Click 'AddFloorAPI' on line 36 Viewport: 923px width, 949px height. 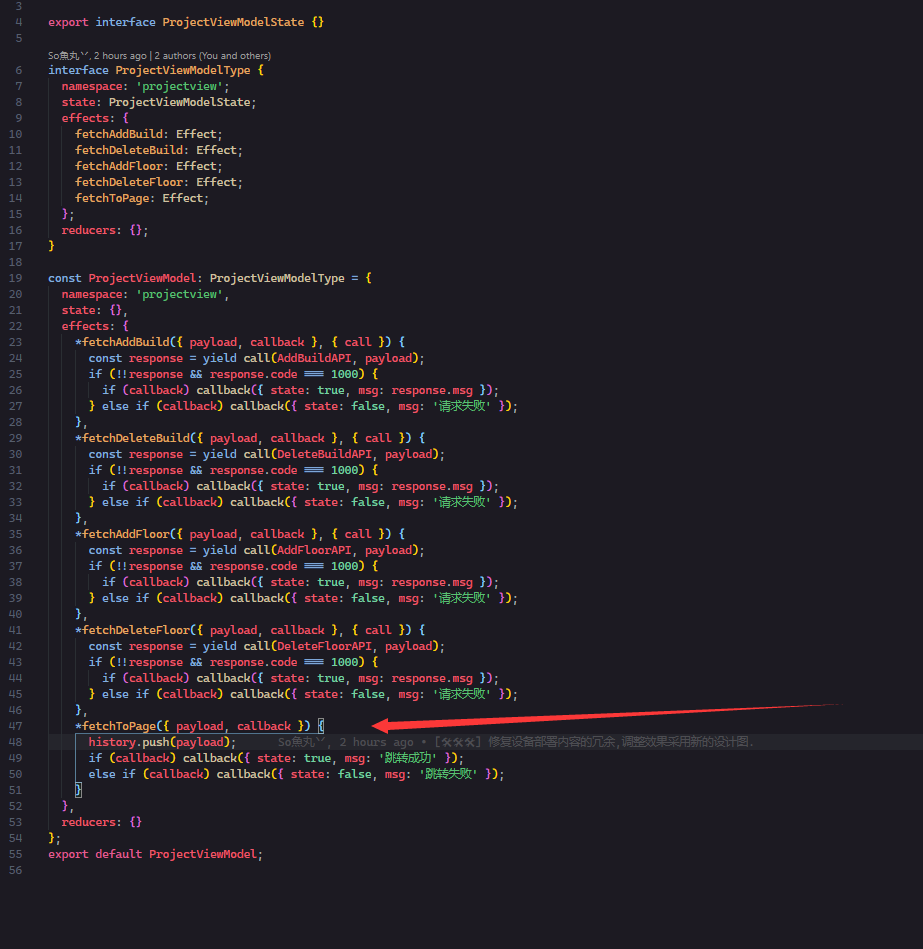coord(314,551)
